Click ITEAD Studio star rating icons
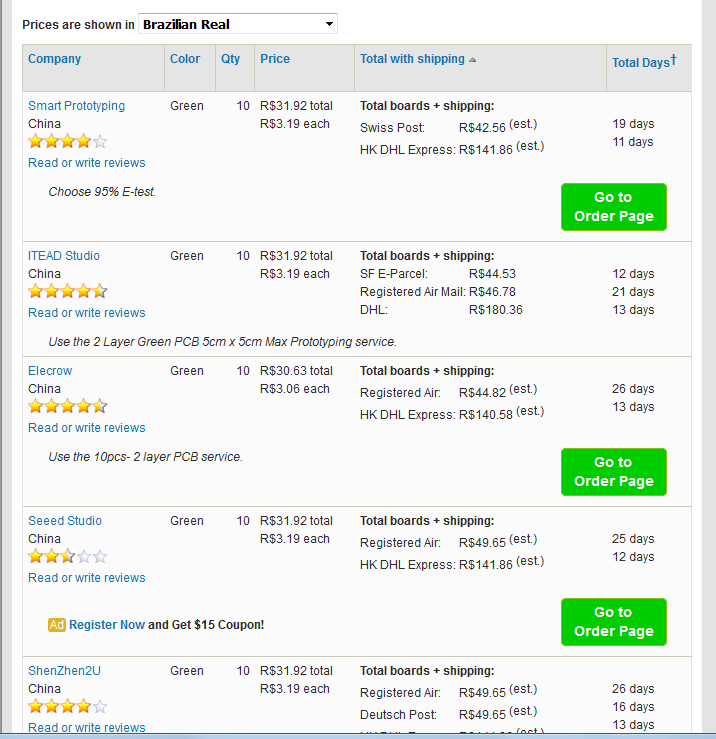This screenshot has width=716, height=739. (x=67, y=291)
